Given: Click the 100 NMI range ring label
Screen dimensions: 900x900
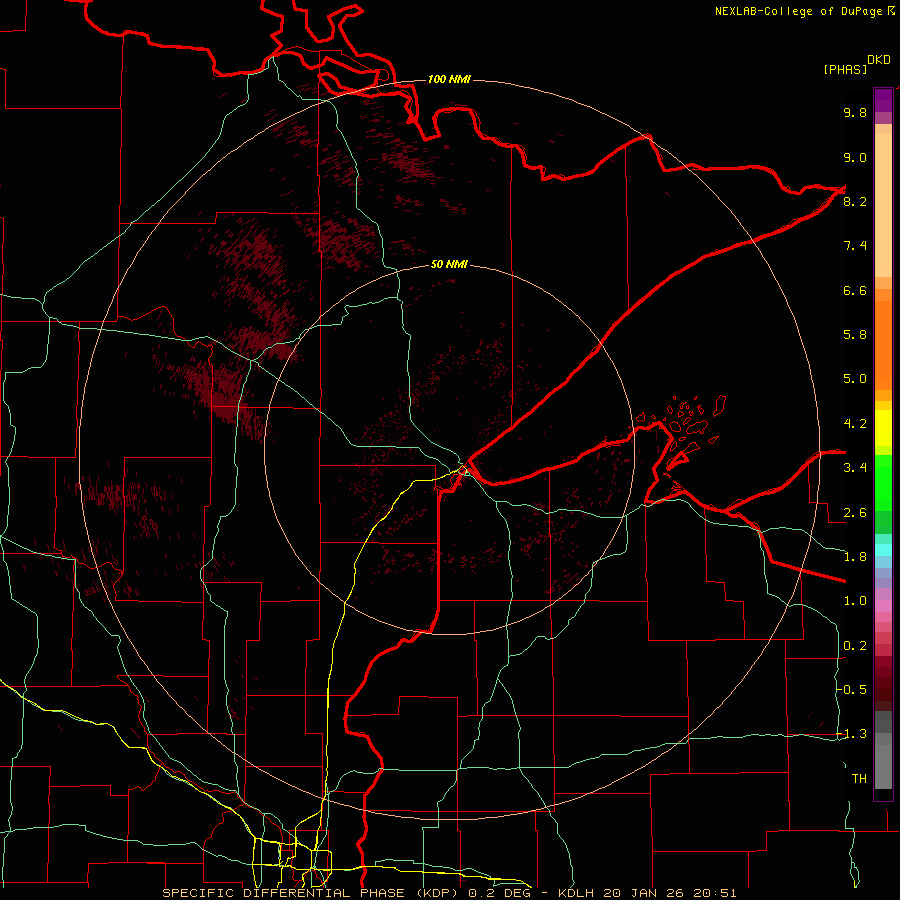Looking at the screenshot, I should pos(449,79).
